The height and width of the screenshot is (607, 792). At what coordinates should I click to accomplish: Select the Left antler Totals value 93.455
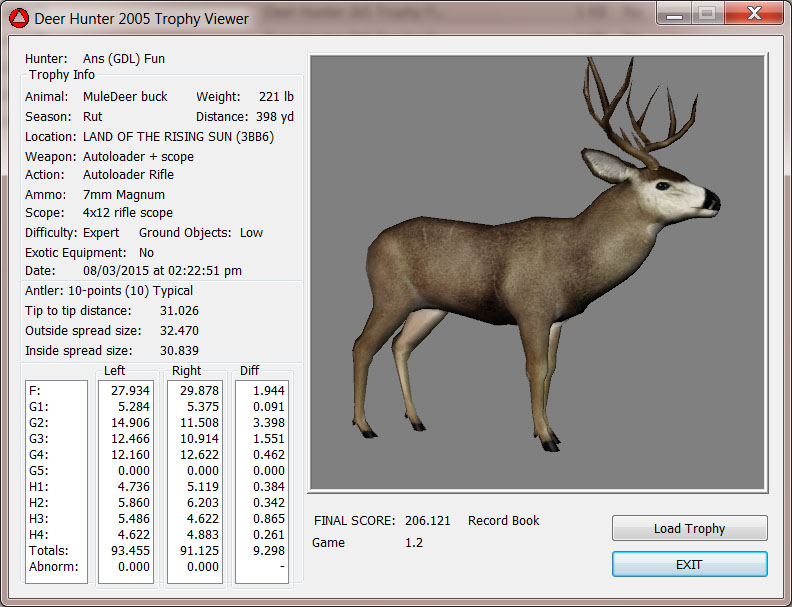point(128,550)
